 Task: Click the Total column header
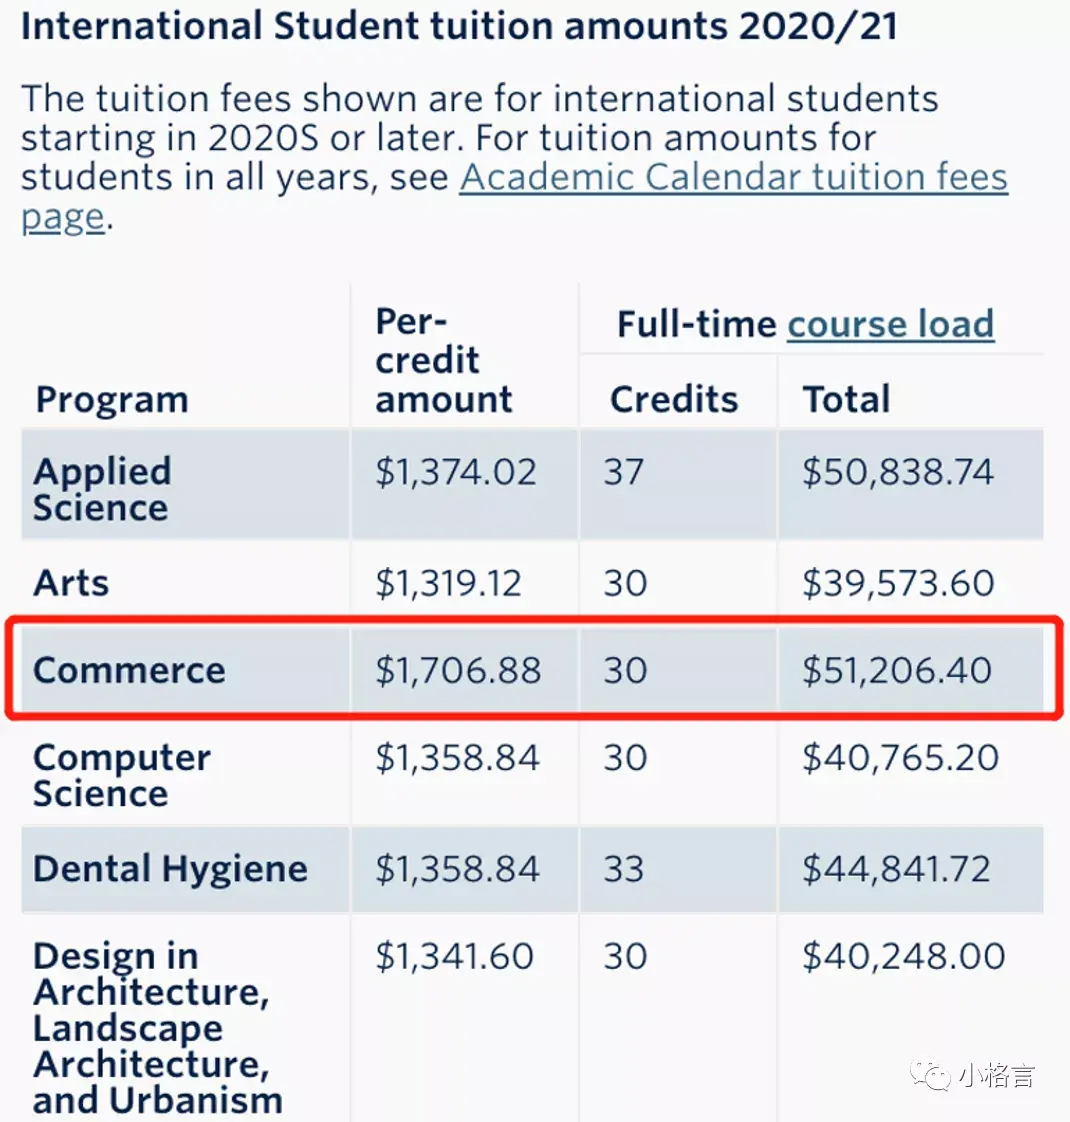(x=846, y=399)
